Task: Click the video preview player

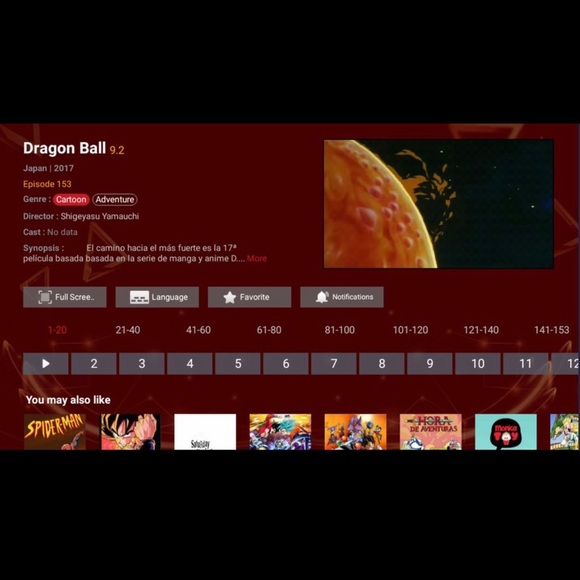Action: point(439,204)
